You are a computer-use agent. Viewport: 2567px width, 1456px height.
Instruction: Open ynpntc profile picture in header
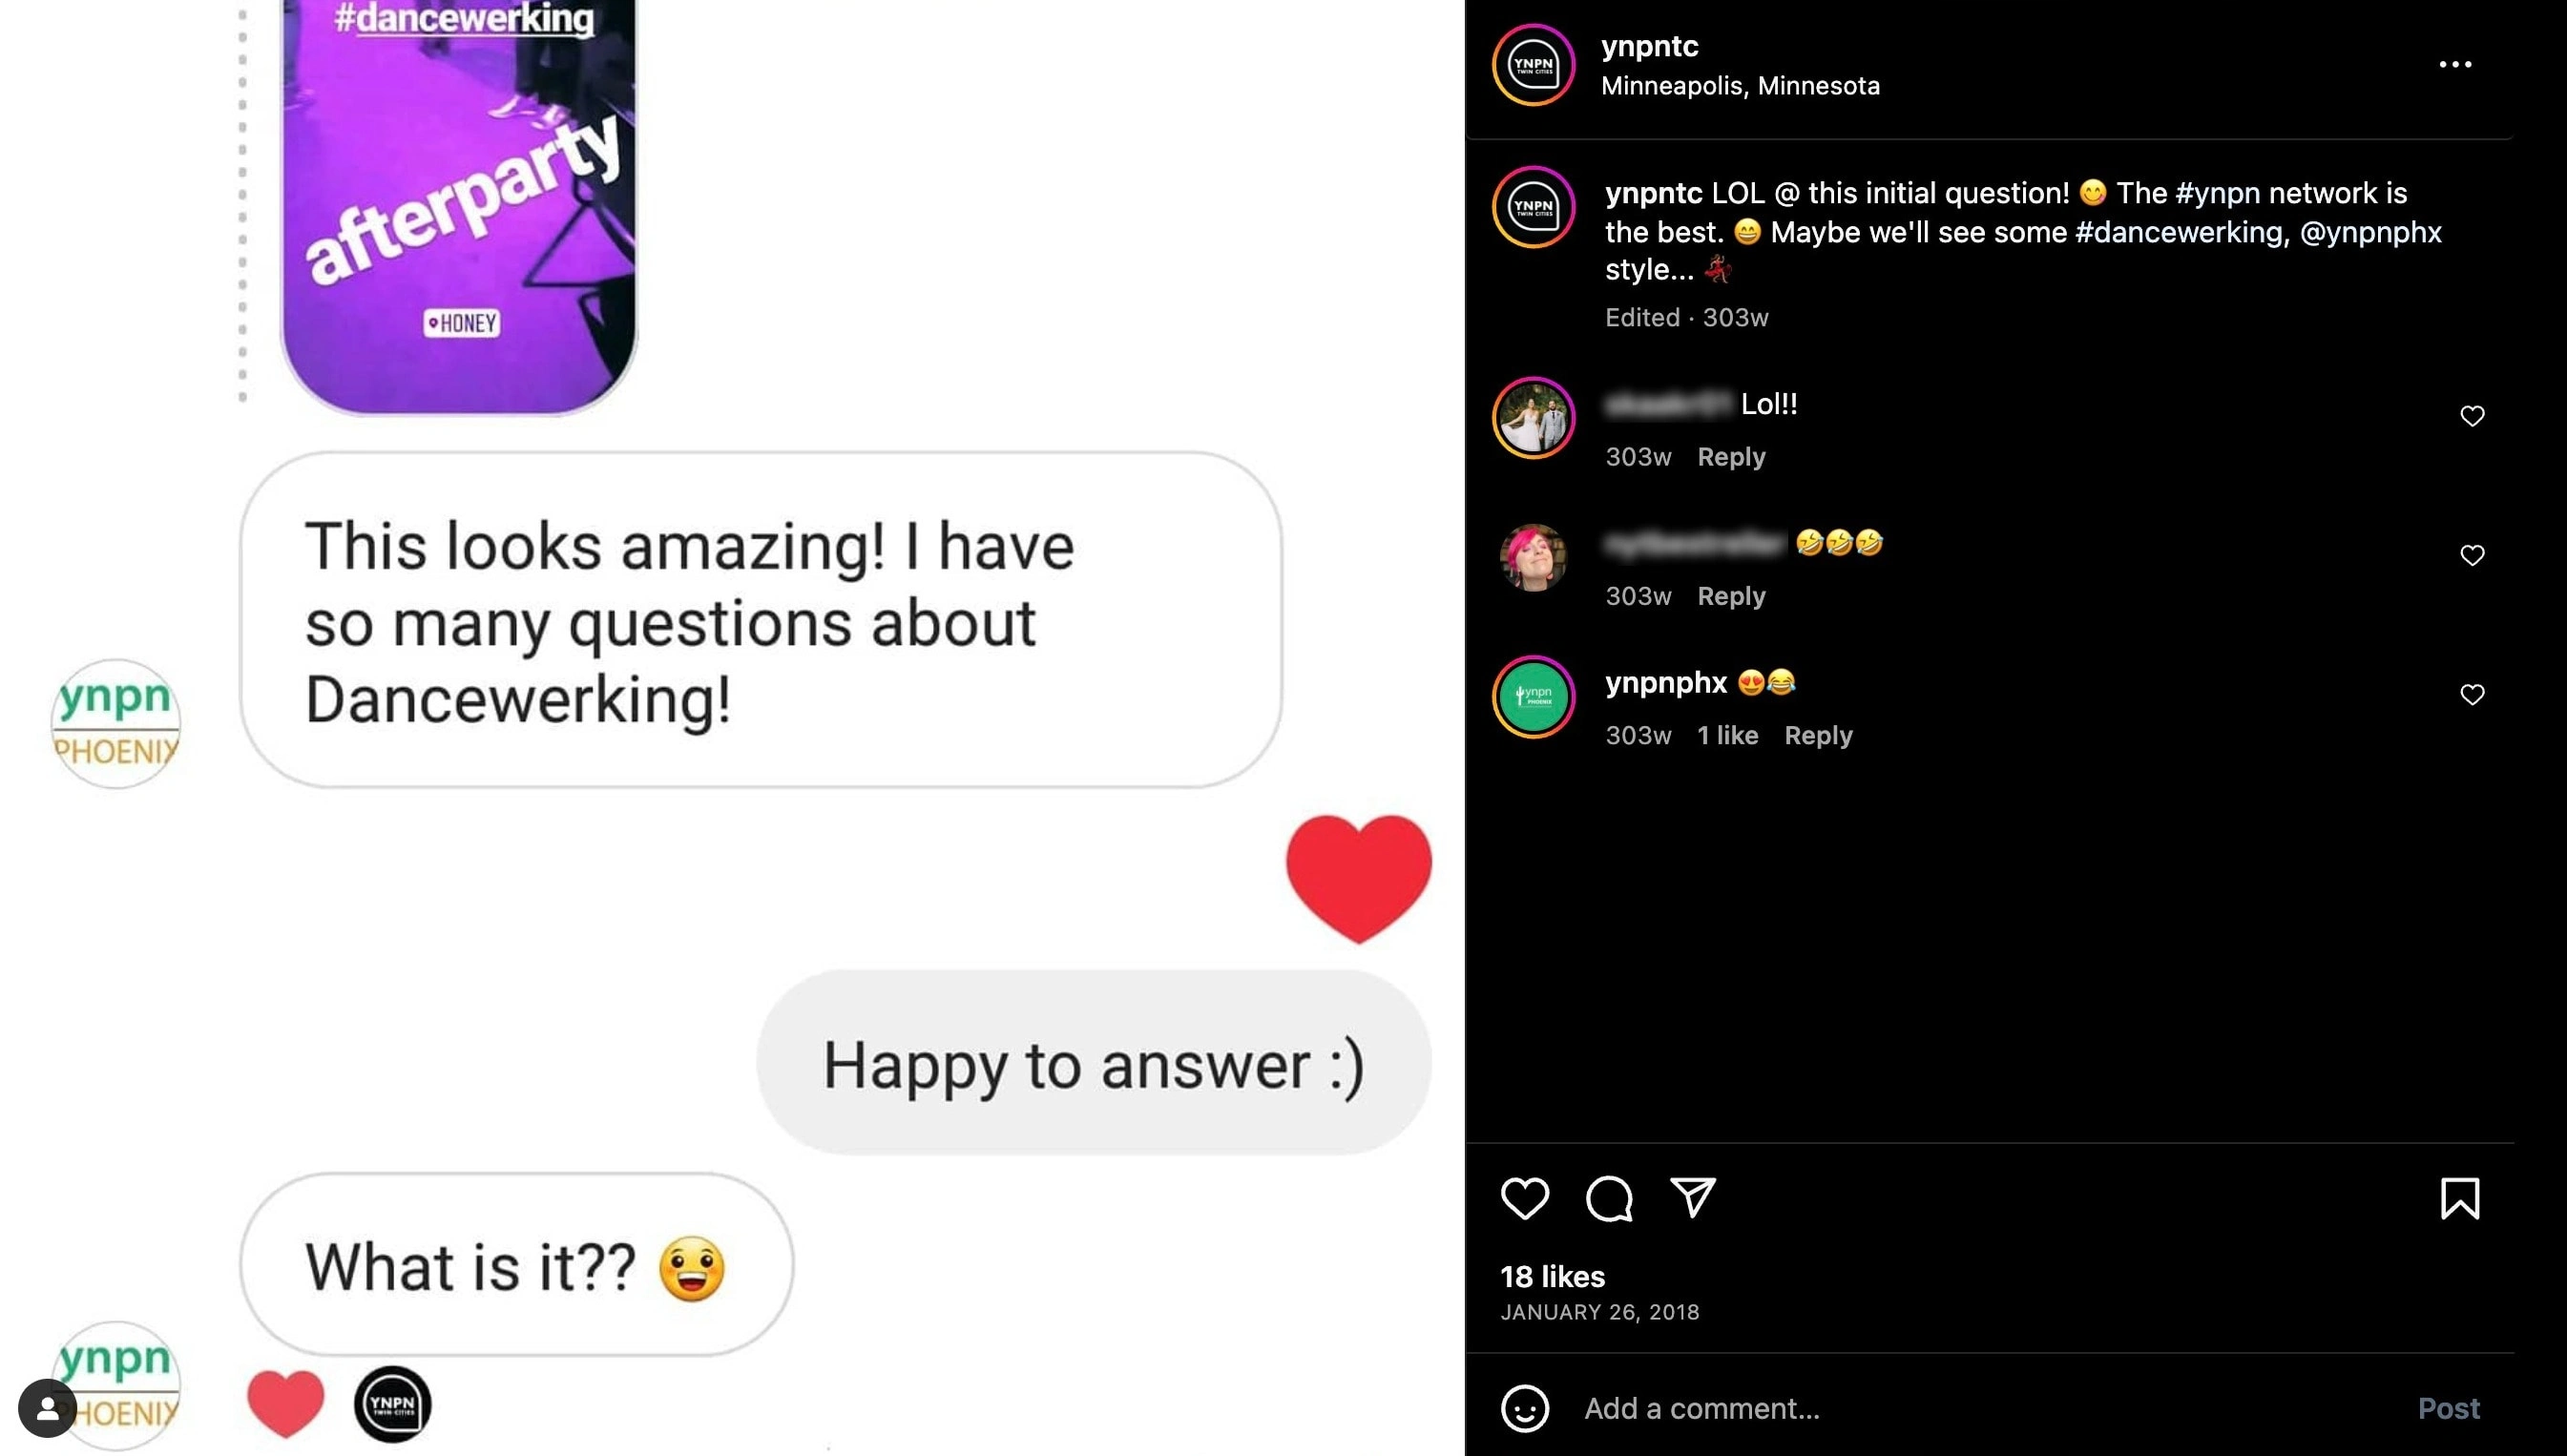(x=1533, y=64)
